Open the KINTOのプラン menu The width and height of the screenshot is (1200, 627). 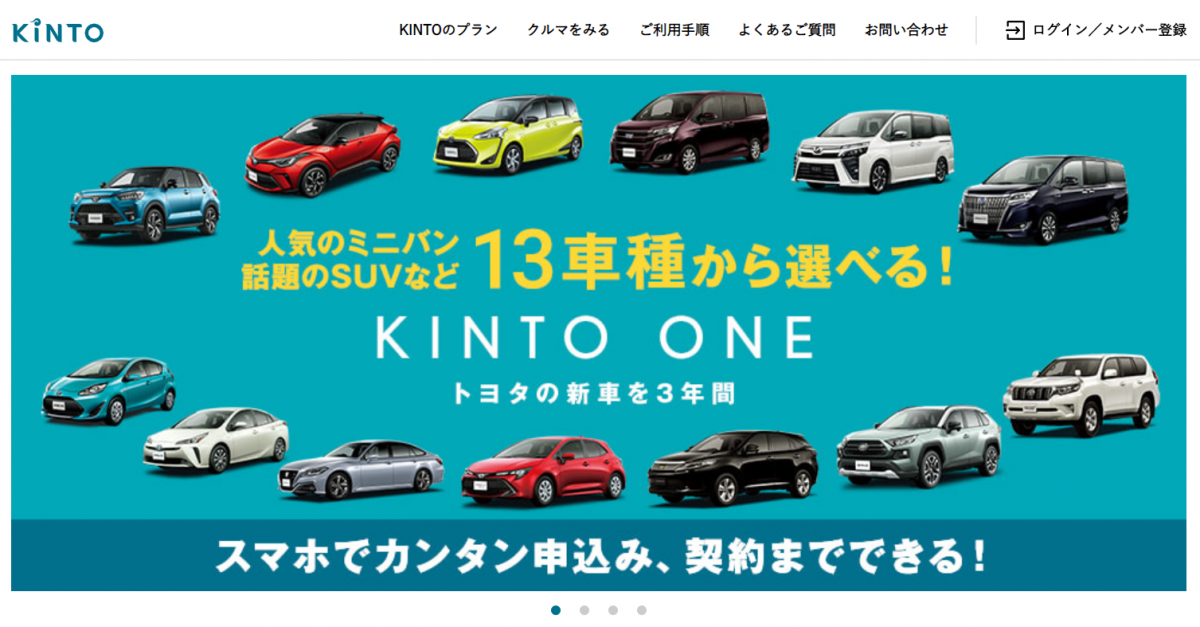(448, 30)
